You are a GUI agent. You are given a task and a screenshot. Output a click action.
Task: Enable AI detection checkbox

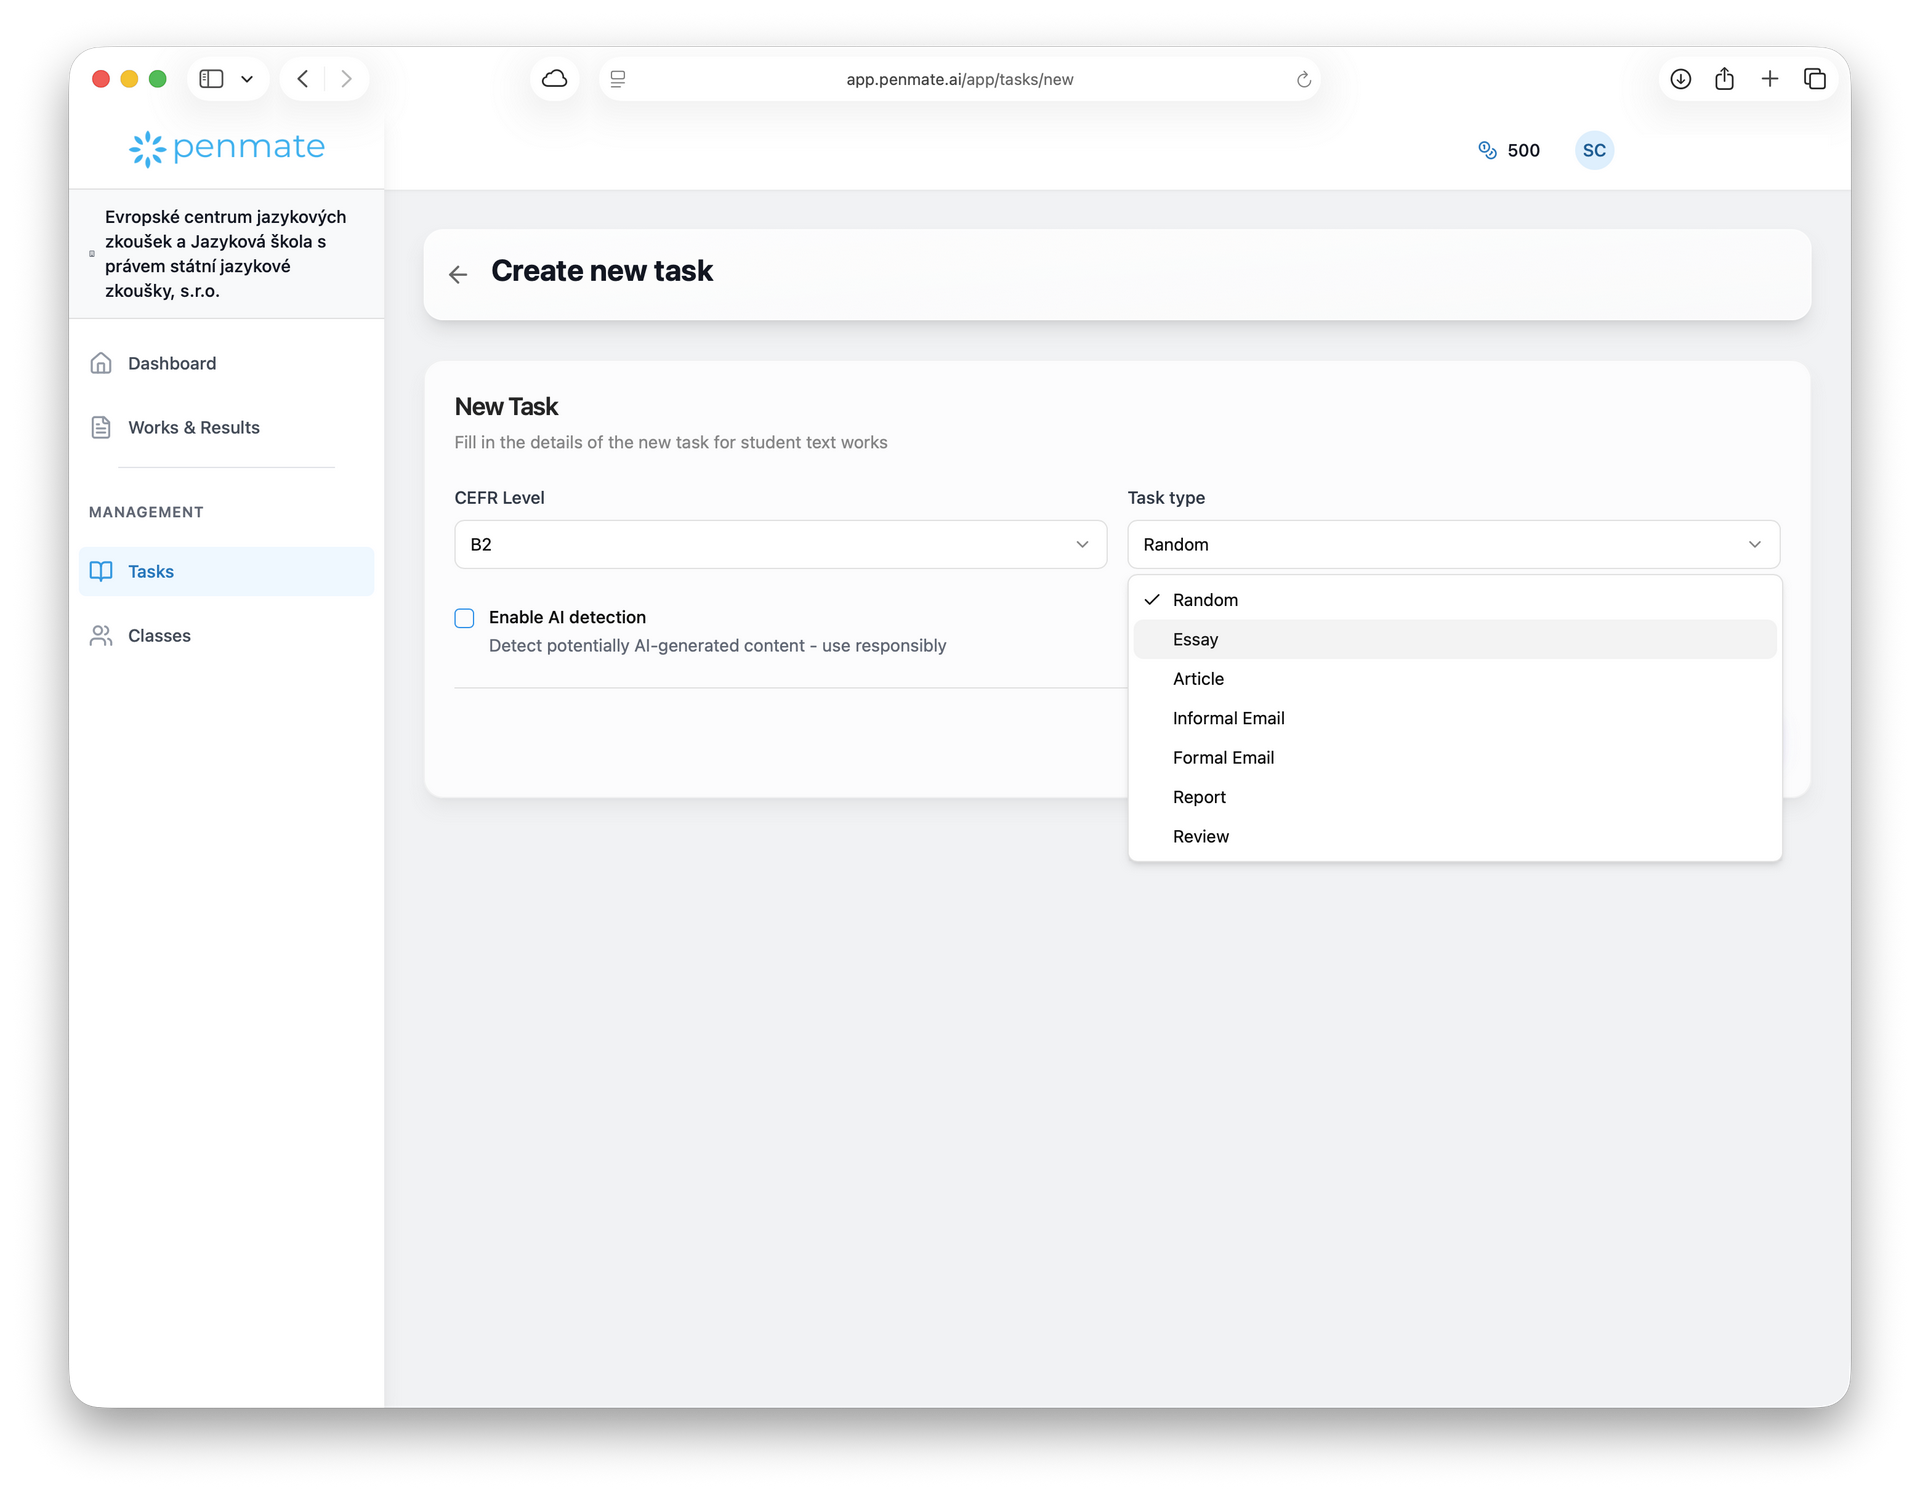tap(464, 618)
